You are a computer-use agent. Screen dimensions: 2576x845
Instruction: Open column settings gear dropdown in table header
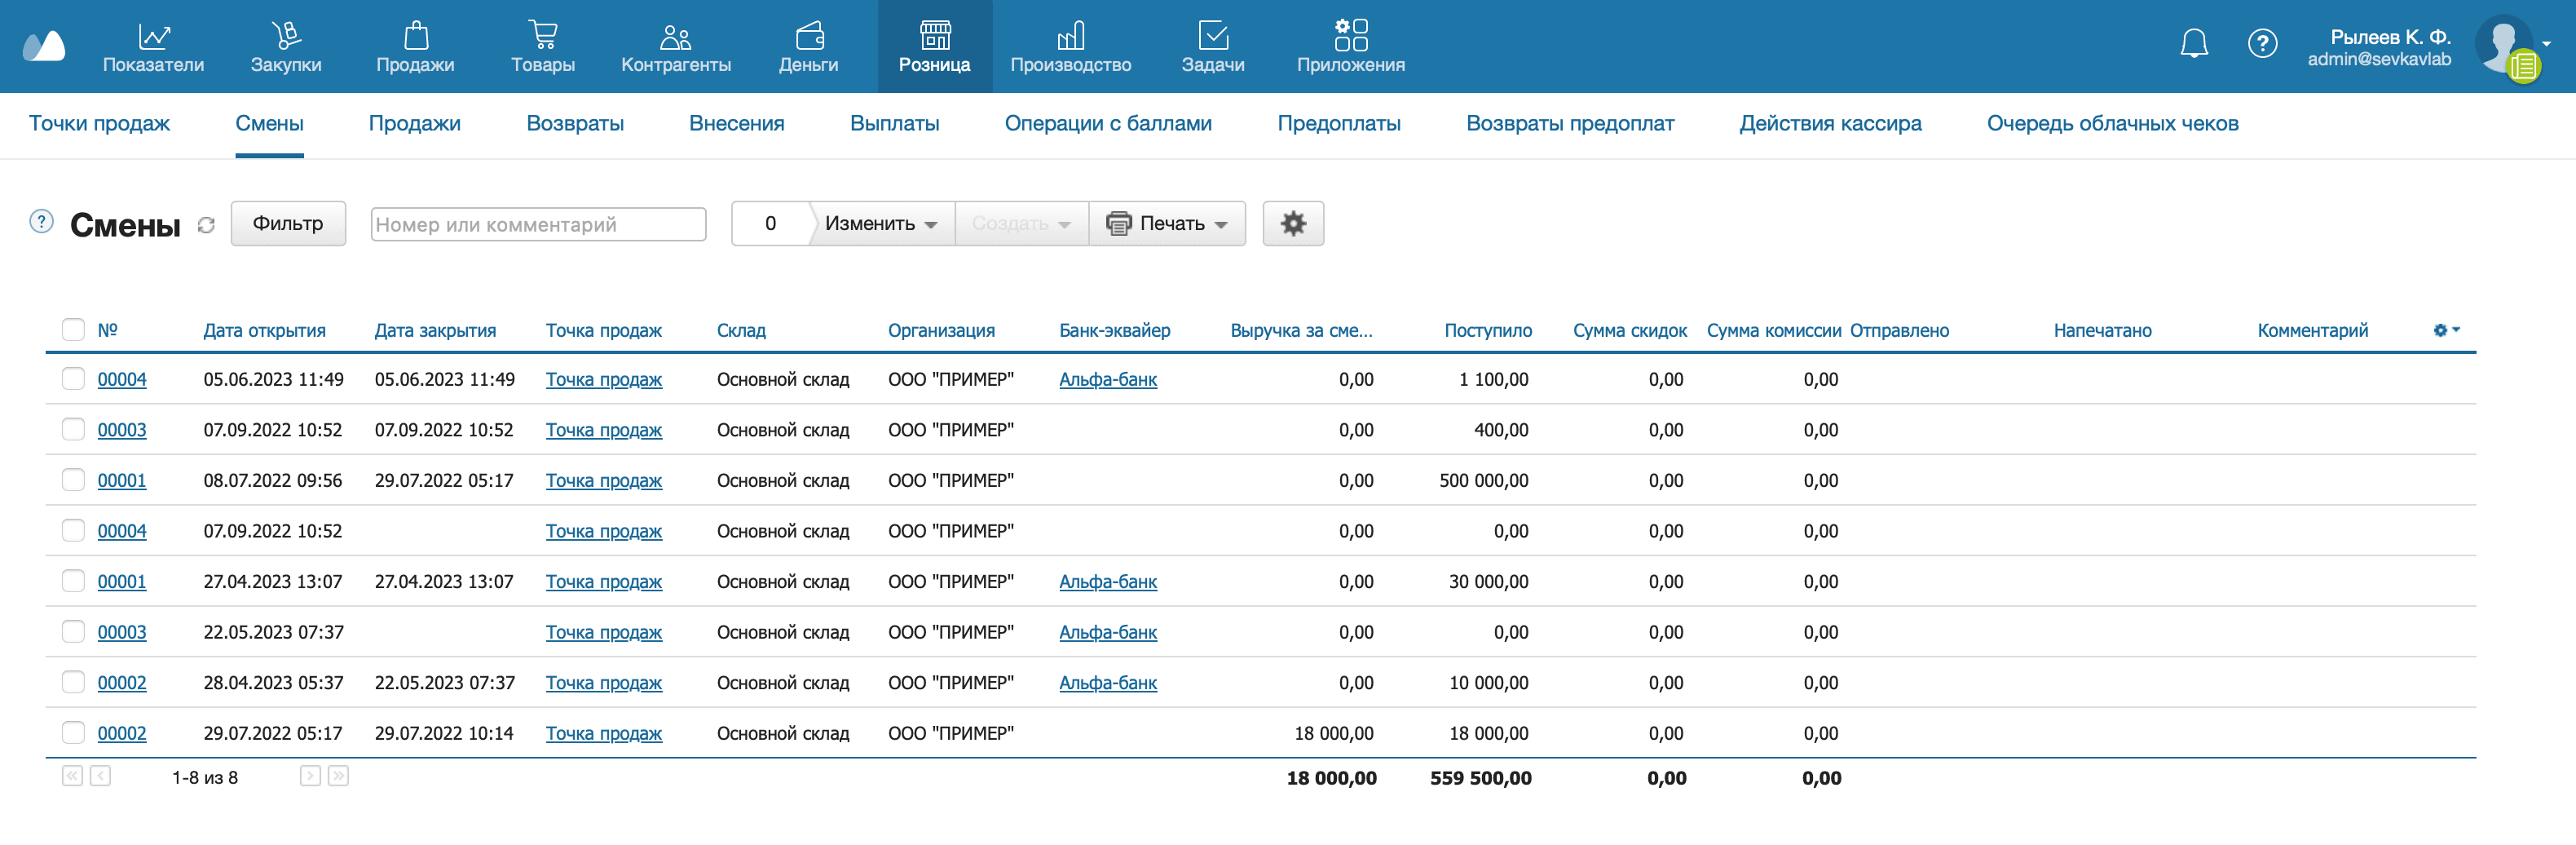(2445, 330)
